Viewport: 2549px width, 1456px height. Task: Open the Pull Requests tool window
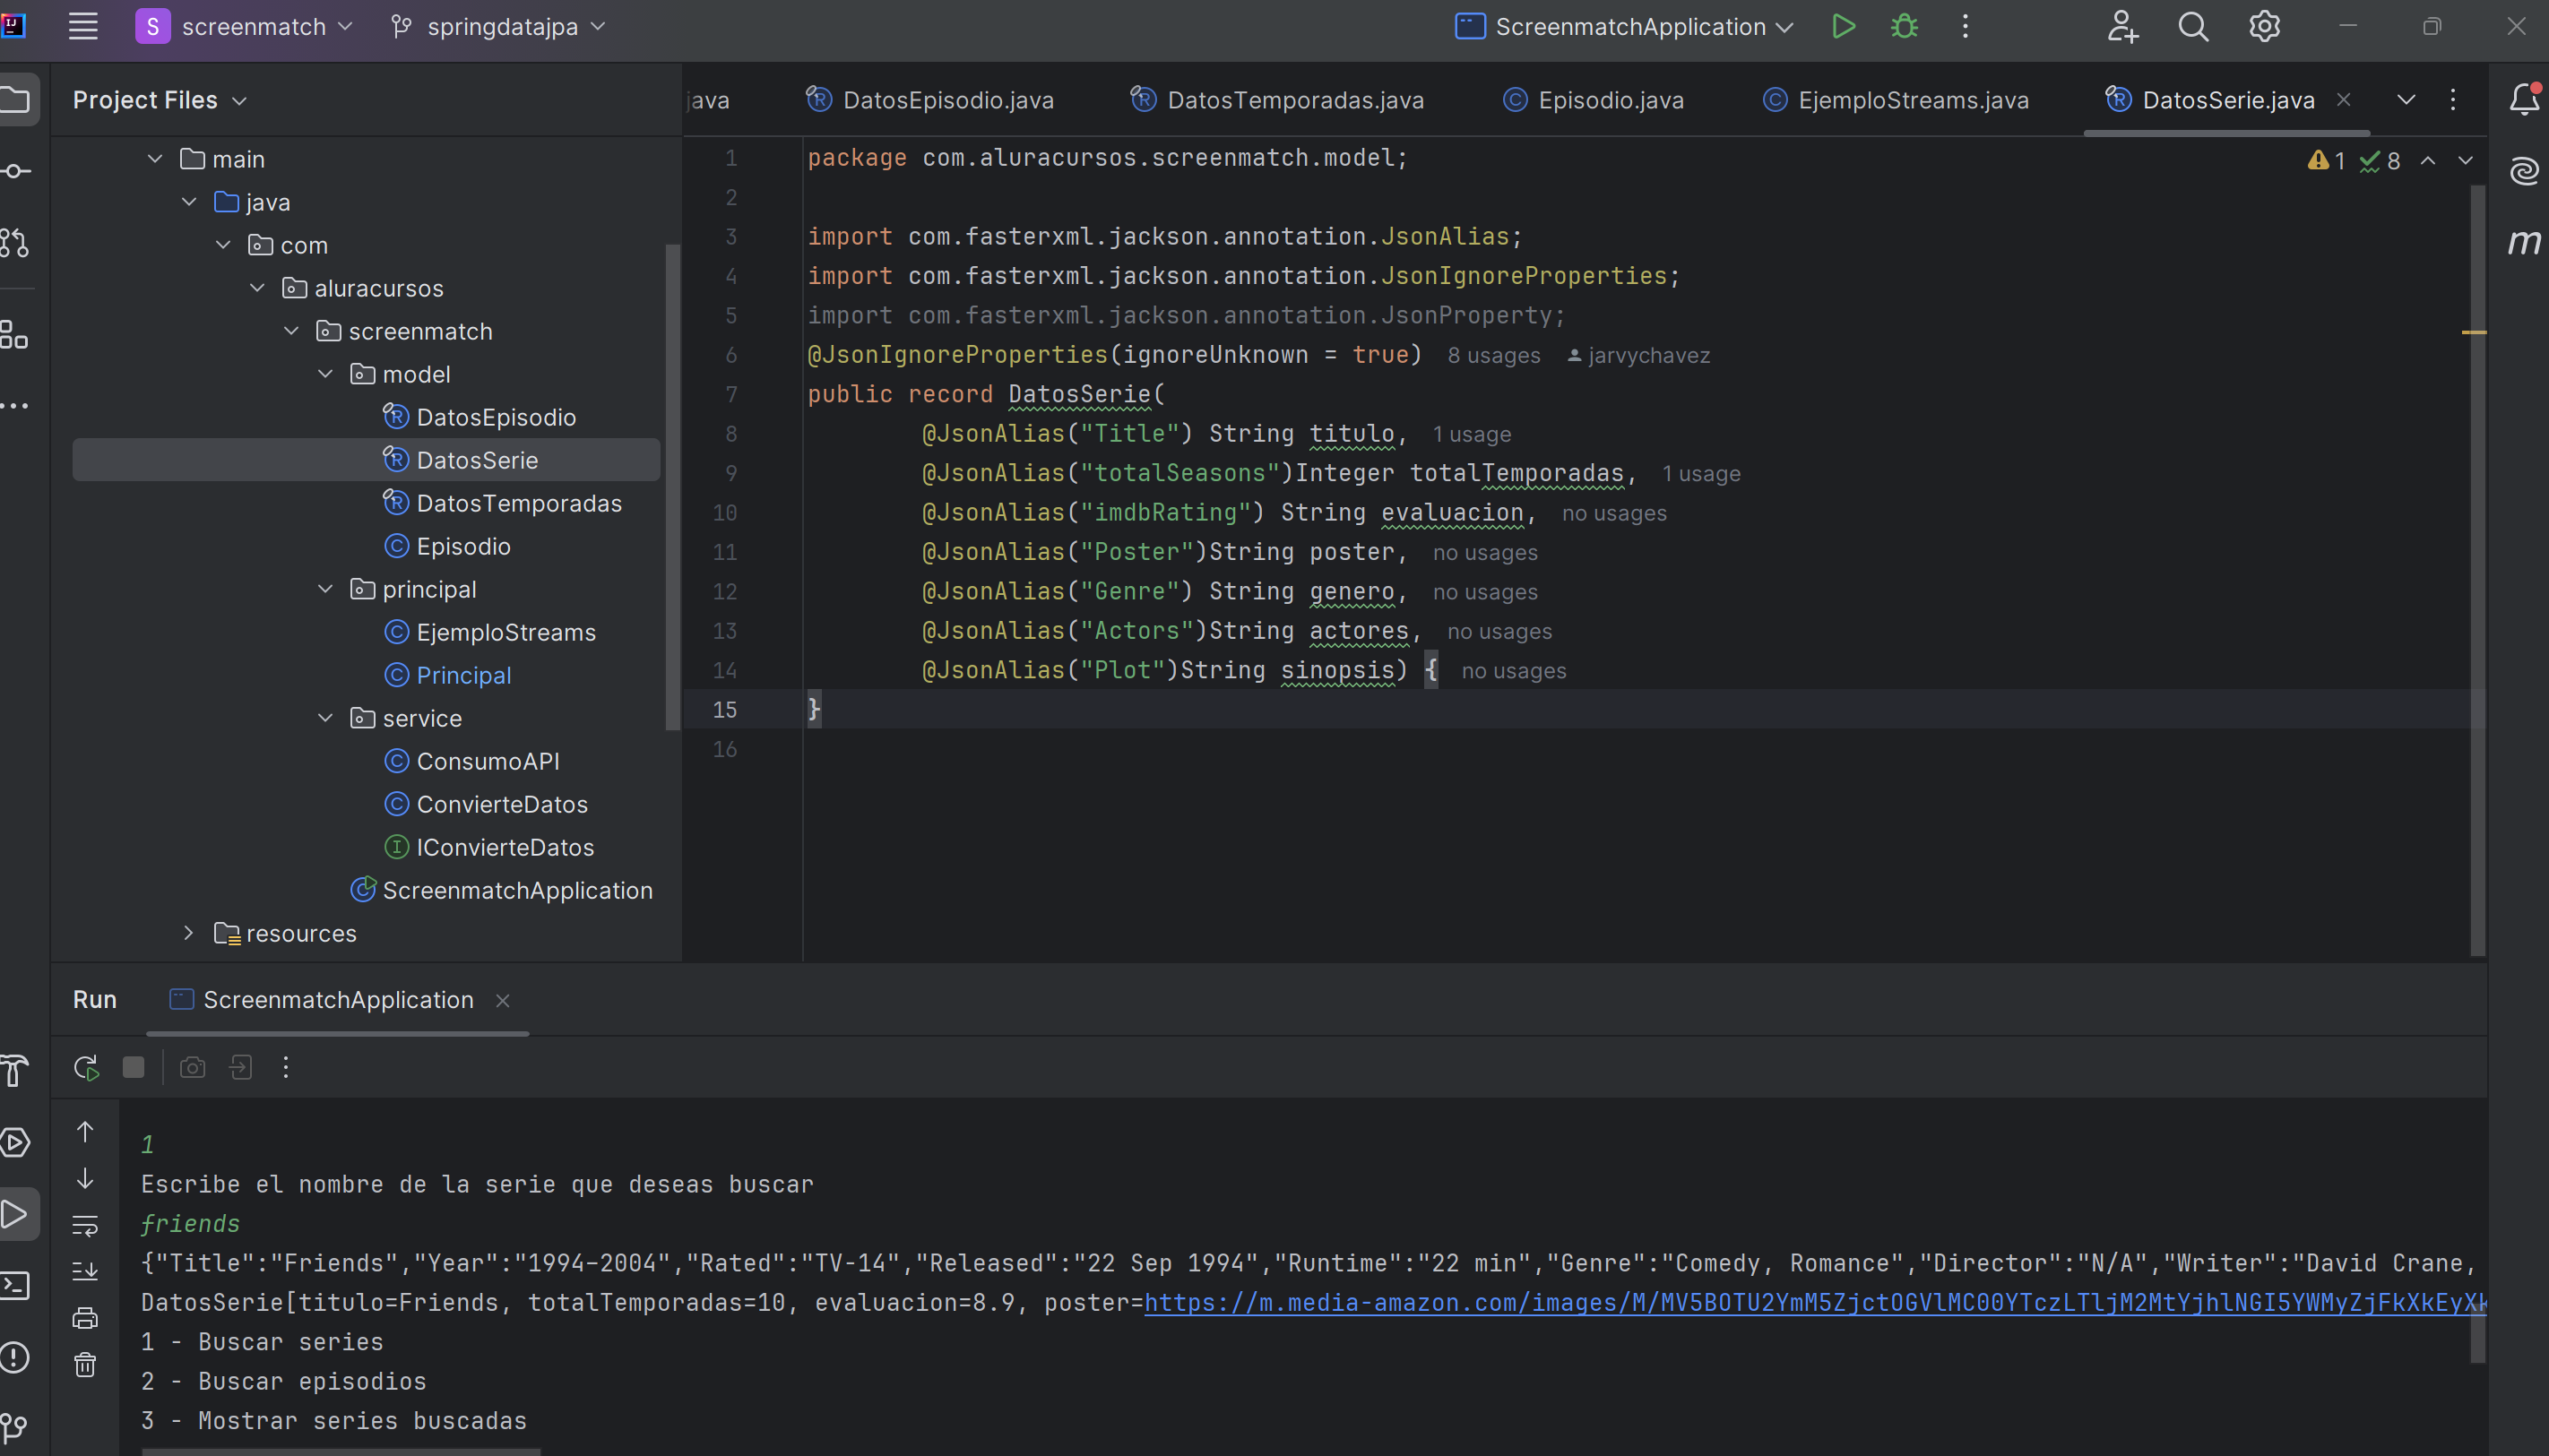pos(16,242)
